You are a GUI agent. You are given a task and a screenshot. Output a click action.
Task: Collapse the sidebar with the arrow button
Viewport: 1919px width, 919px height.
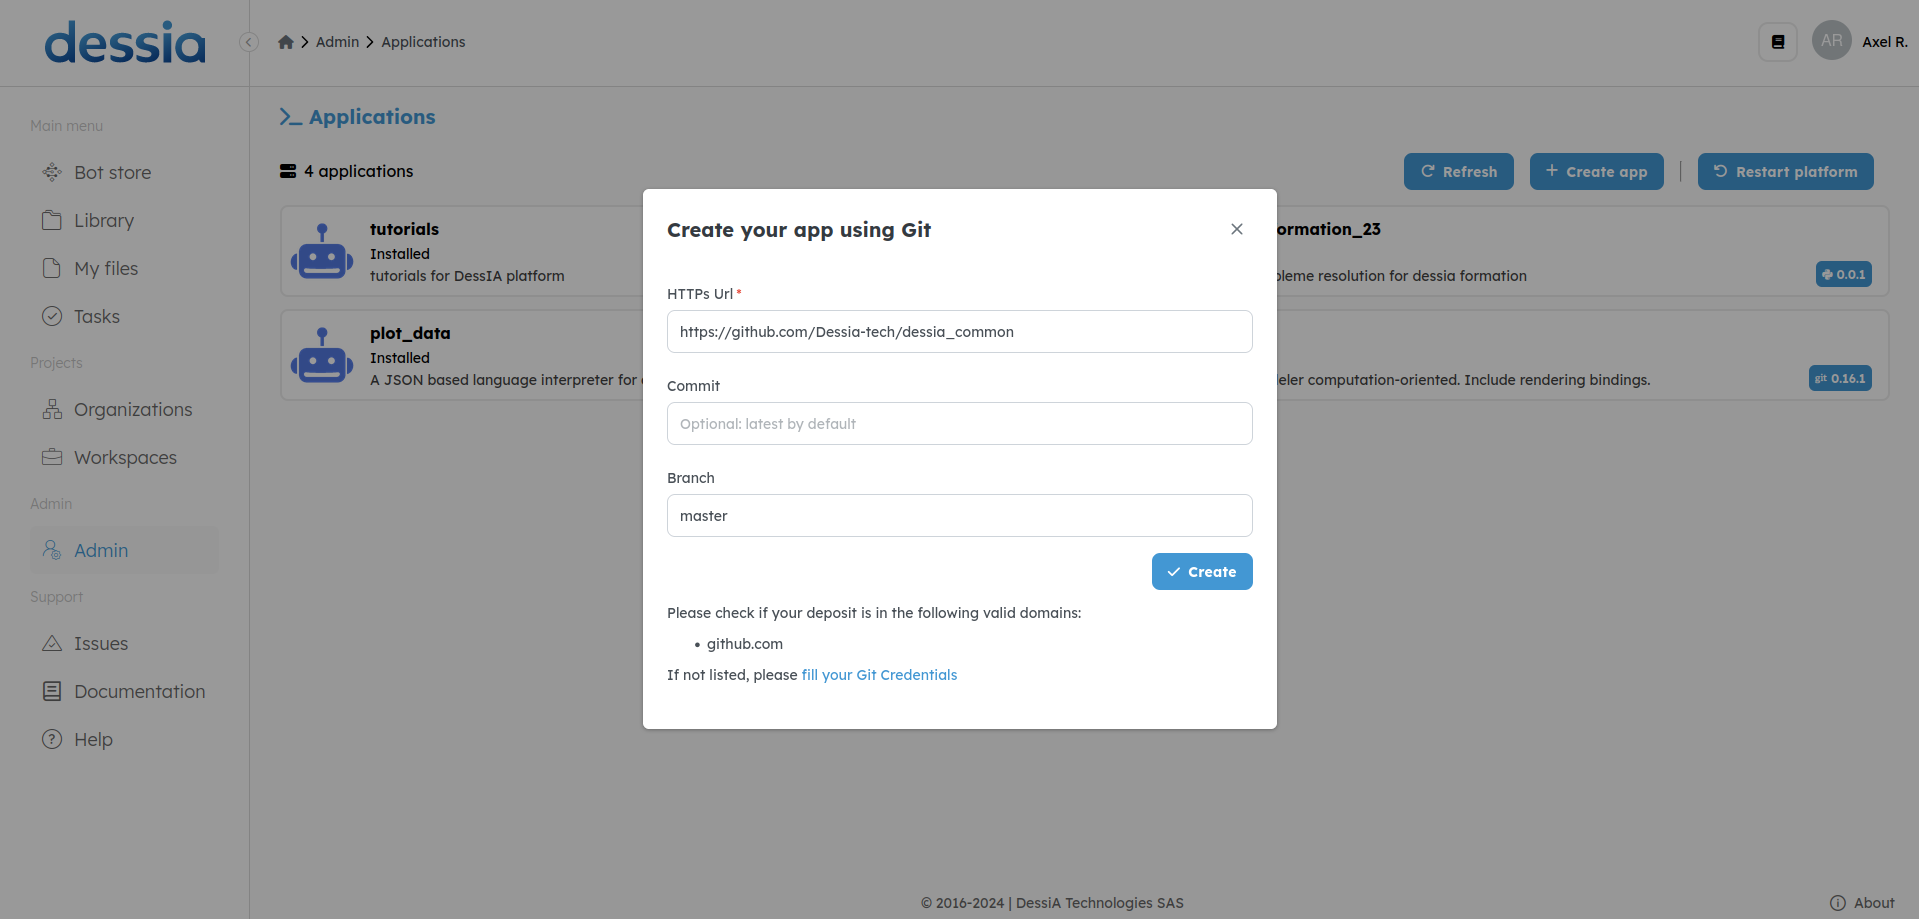(249, 42)
